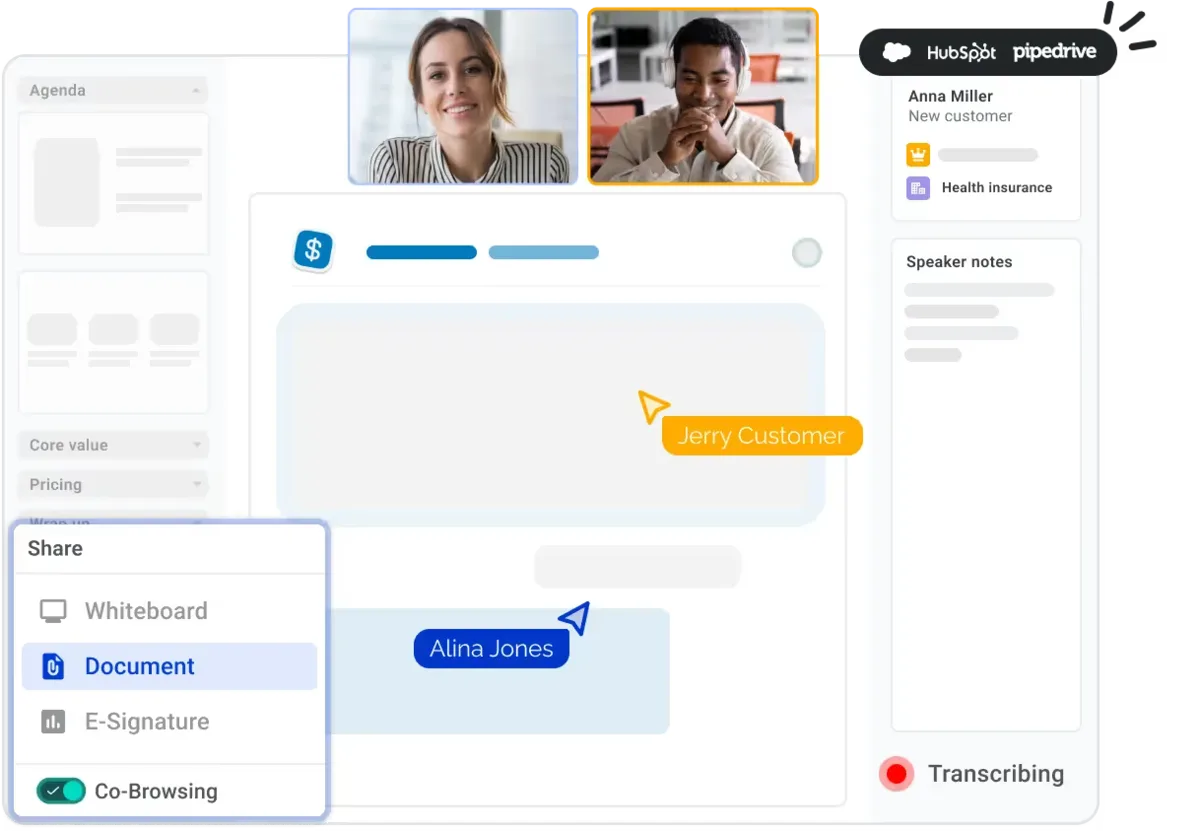This screenshot has height=831, width=1200.
Task: Click the Speaker notes heading
Action: pos(959,262)
